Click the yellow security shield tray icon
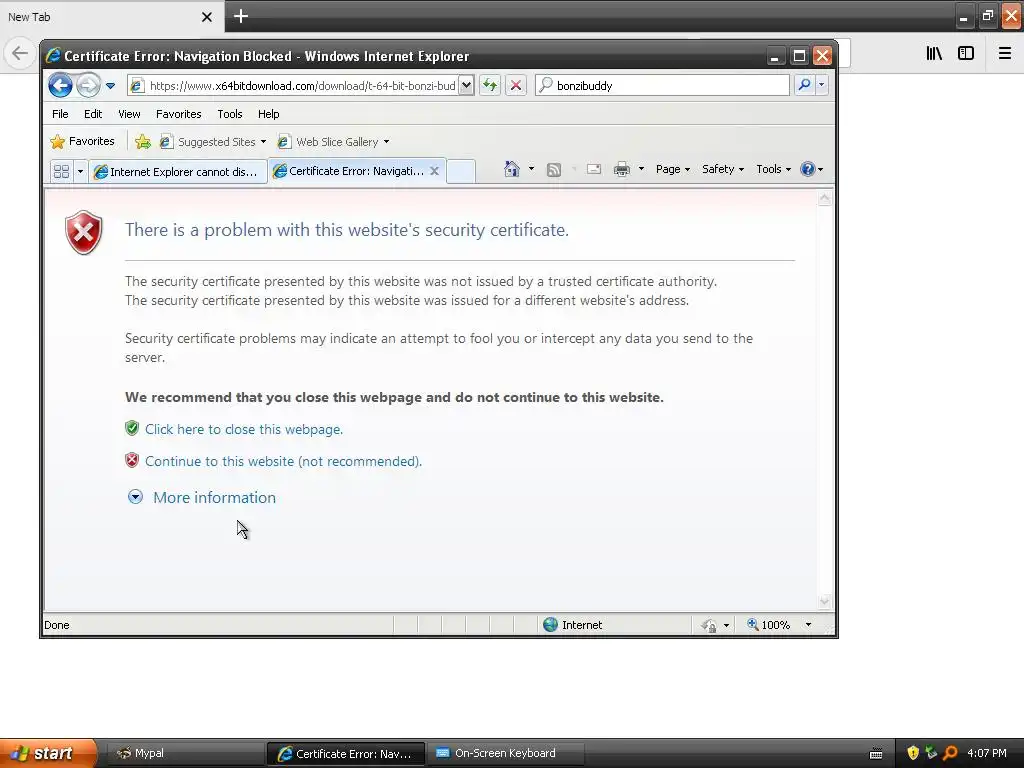1024x768 pixels. point(912,754)
